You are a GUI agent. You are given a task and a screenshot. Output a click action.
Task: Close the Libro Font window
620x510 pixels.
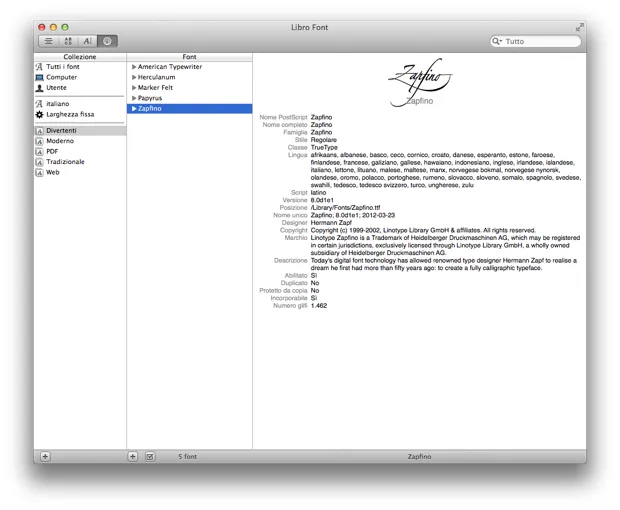pyautogui.click(x=42, y=27)
